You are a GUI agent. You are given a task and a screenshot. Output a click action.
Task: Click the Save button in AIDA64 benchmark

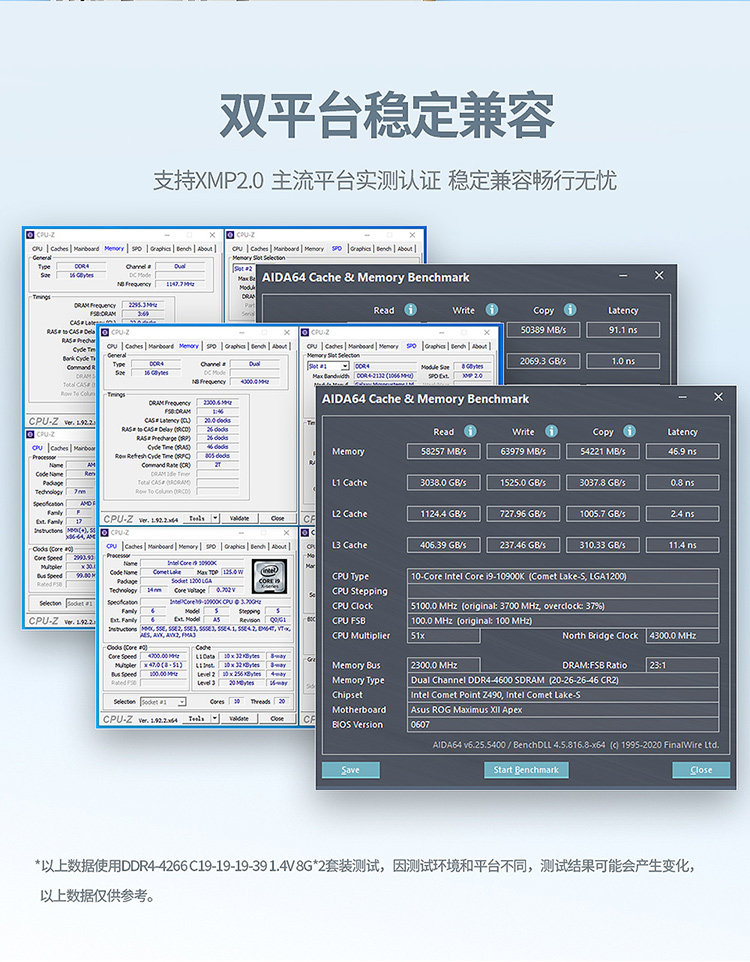[x=350, y=770]
